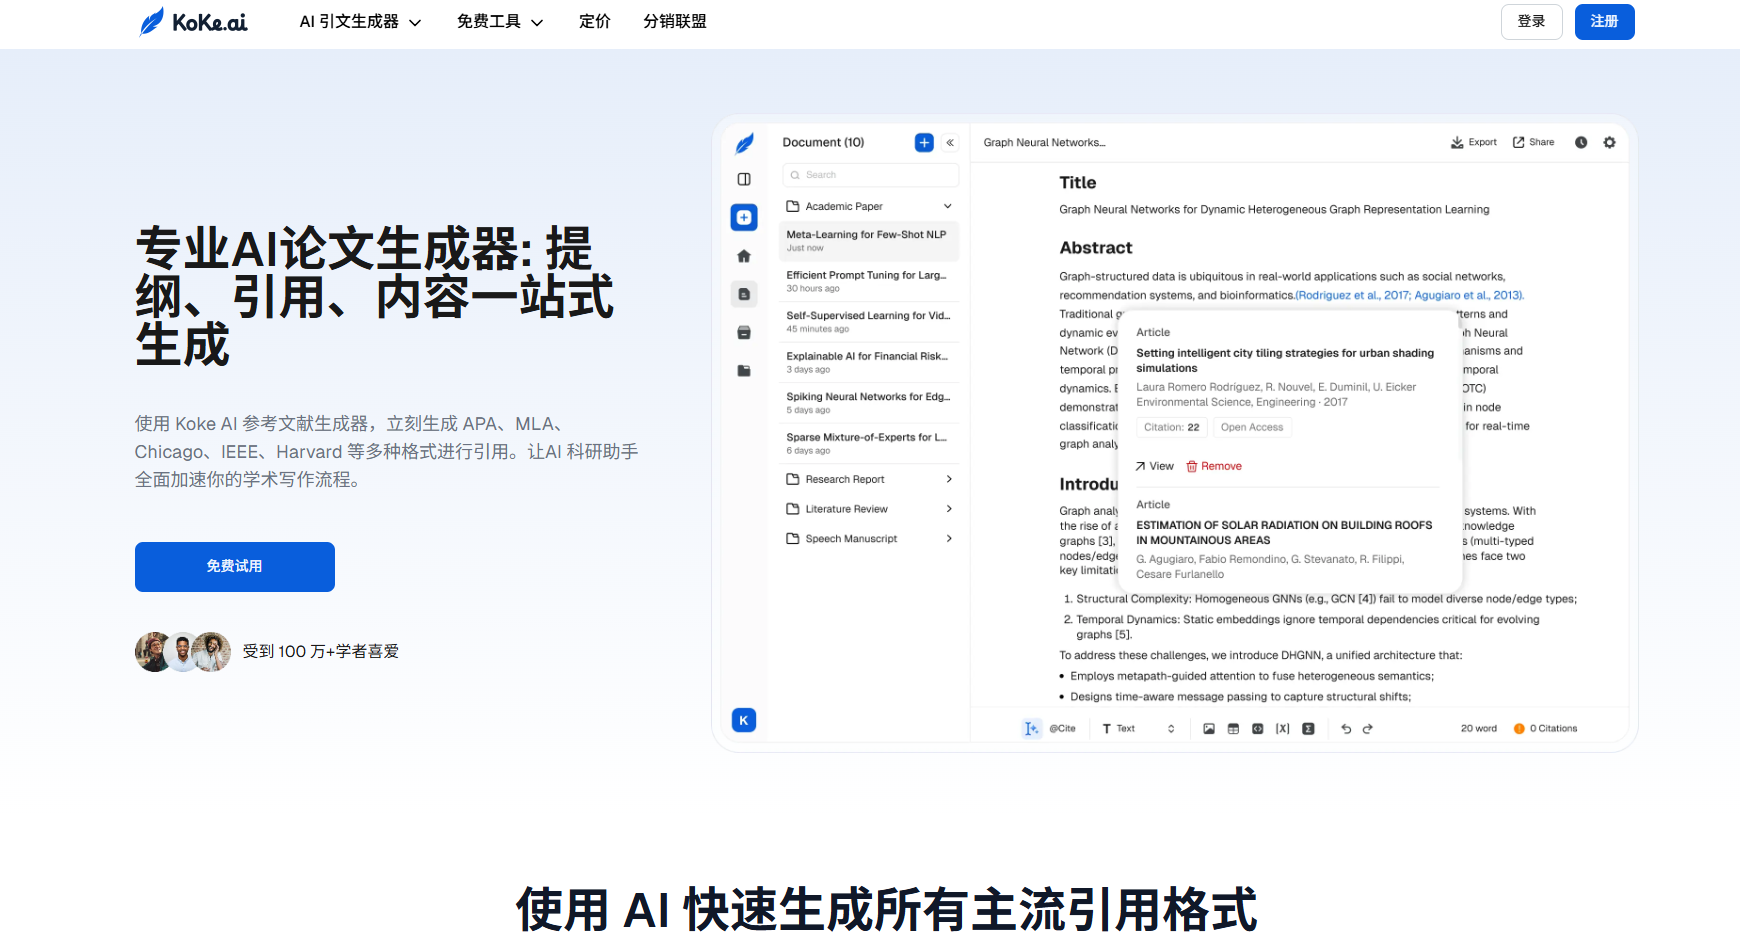
Task: Click the double-chevron collapse button for the document panel
Action: 950,143
